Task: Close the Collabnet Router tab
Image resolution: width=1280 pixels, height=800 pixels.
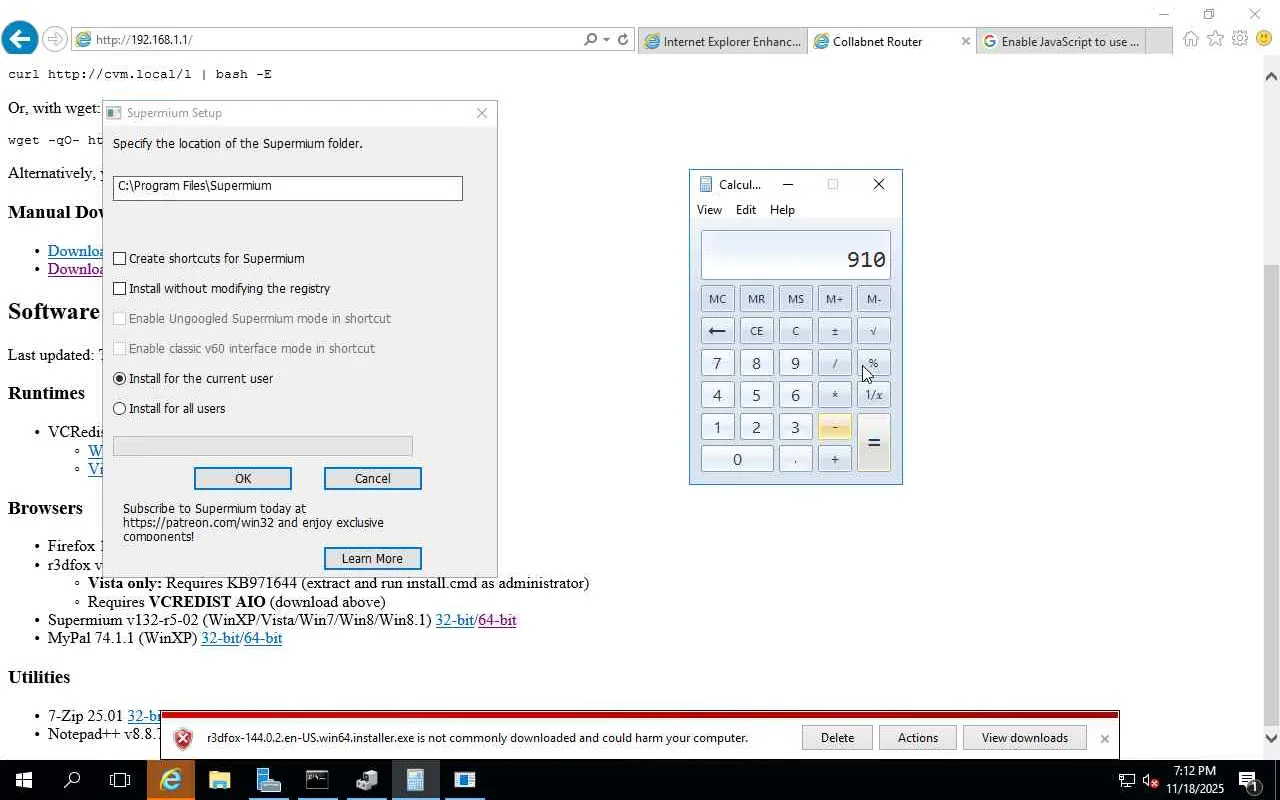Action: click(965, 41)
